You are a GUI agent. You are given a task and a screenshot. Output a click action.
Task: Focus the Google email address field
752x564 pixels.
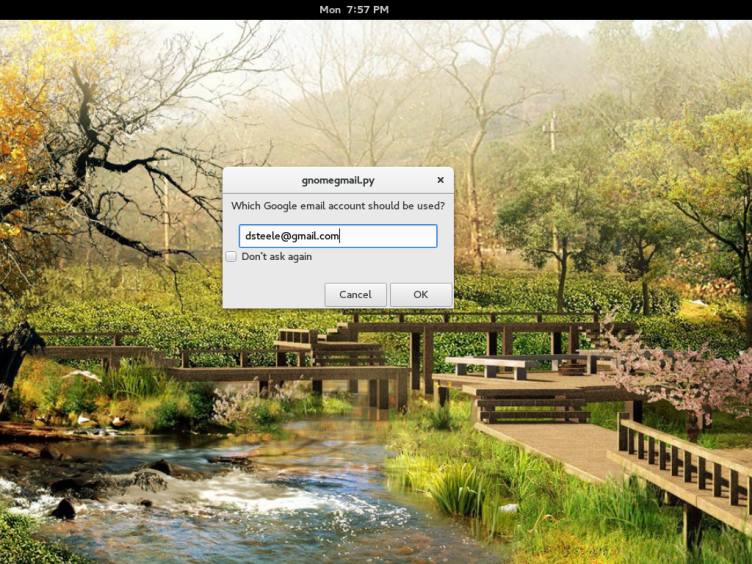(x=337, y=236)
